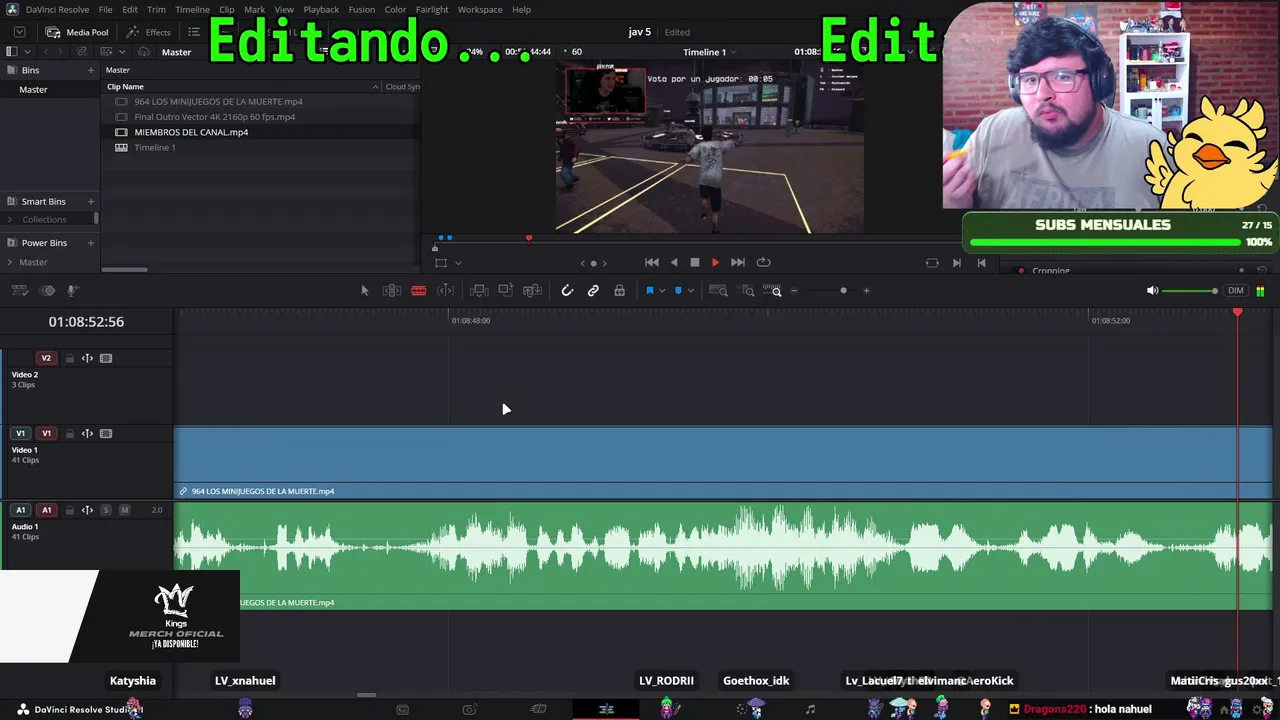Add a blue Flag to clip
Screen dimensions: 1280x720
pyautogui.click(x=650, y=291)
